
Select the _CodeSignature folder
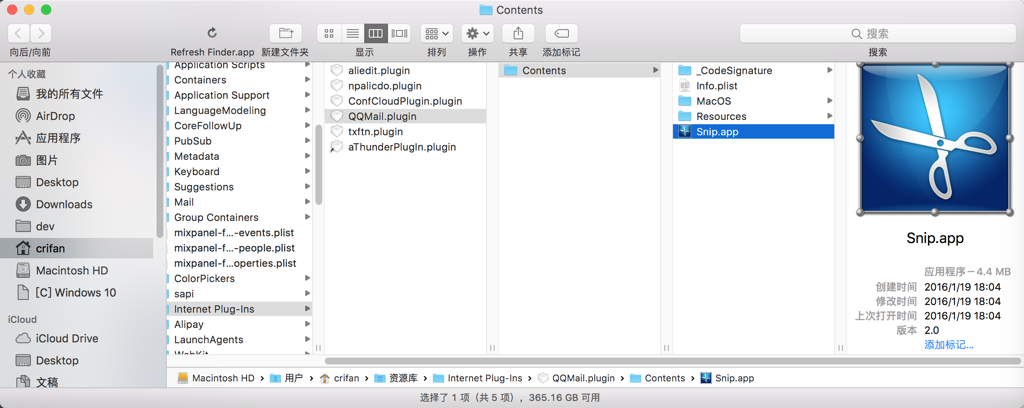[x=754, y=71]
